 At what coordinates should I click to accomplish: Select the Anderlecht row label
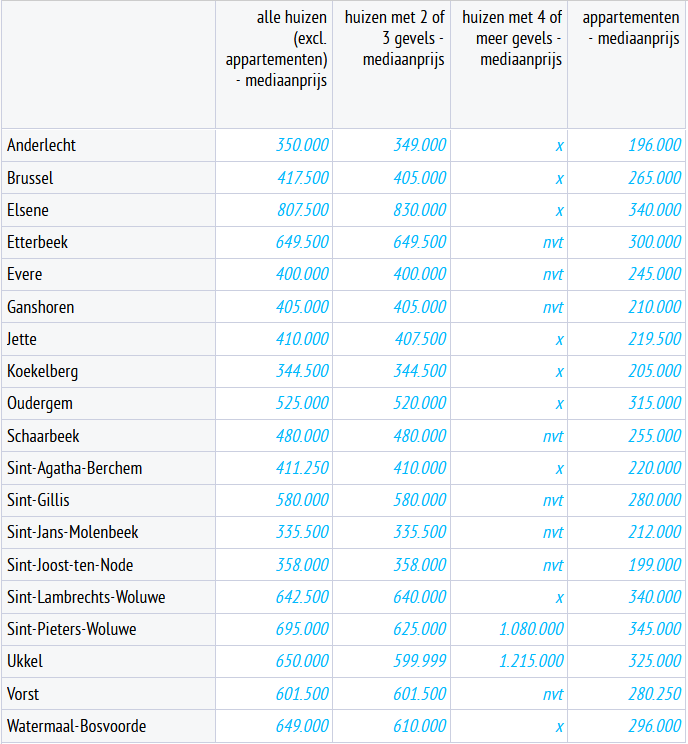pos(42,145)
